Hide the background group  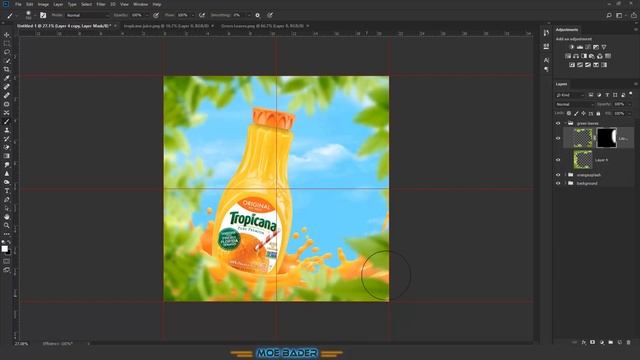(x=558, y=184)
